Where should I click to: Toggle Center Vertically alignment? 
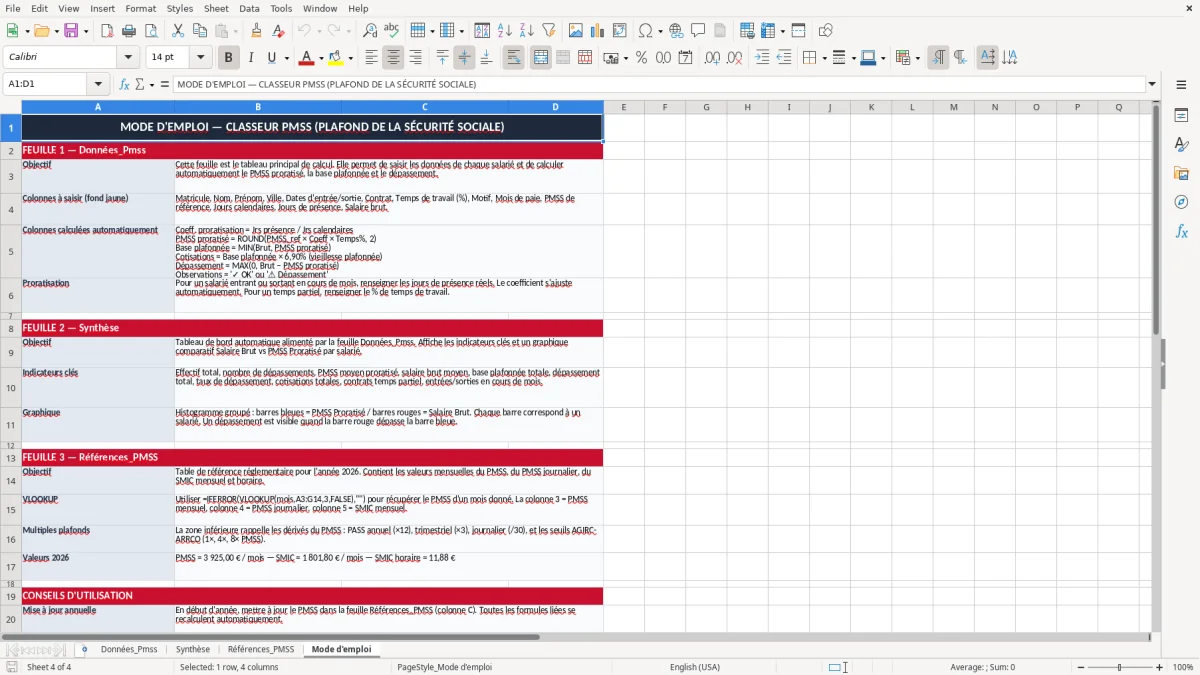(463, 58)
